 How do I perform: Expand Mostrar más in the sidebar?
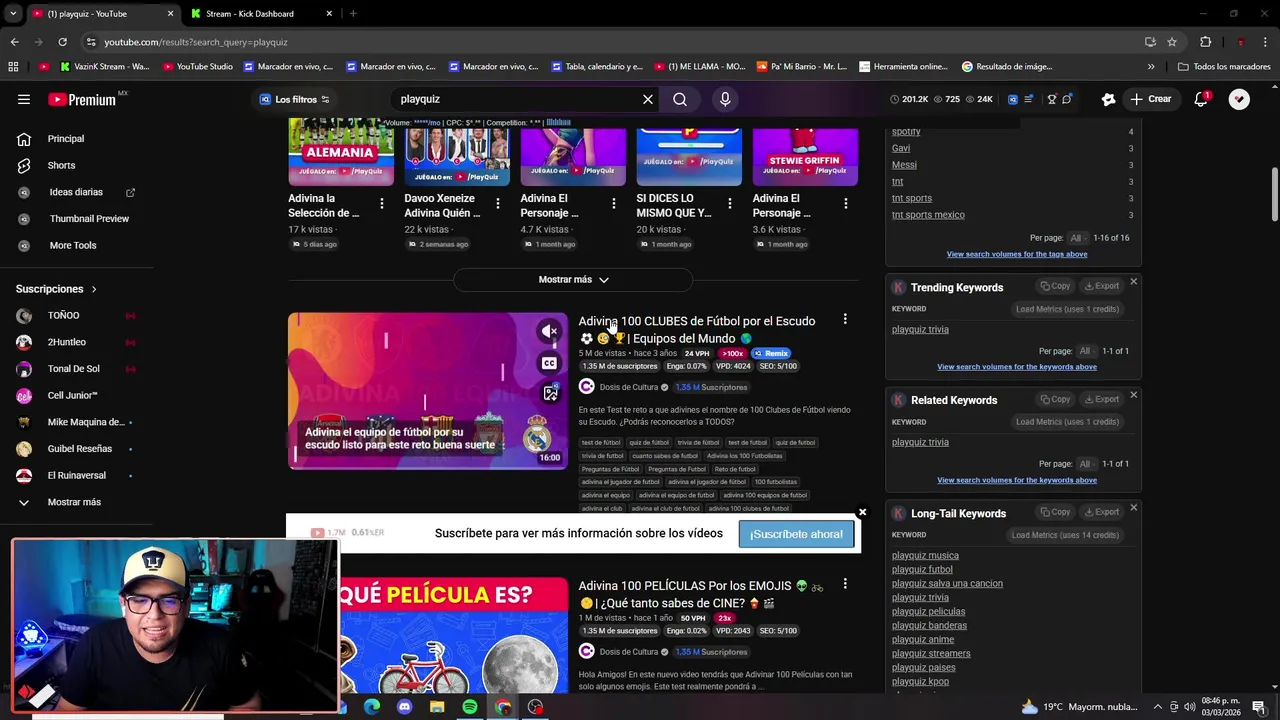74,502
